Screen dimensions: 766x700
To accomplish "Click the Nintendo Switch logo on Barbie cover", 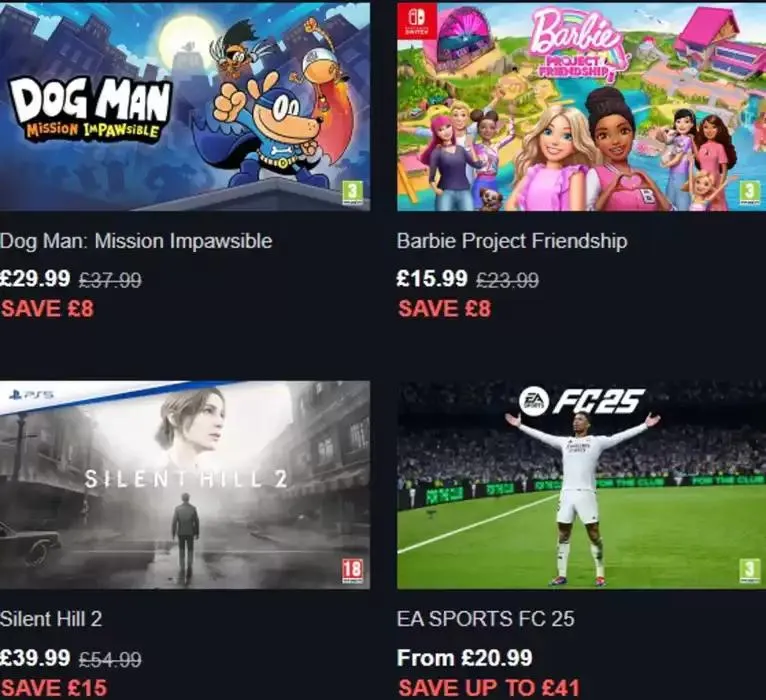I will 417,21.
